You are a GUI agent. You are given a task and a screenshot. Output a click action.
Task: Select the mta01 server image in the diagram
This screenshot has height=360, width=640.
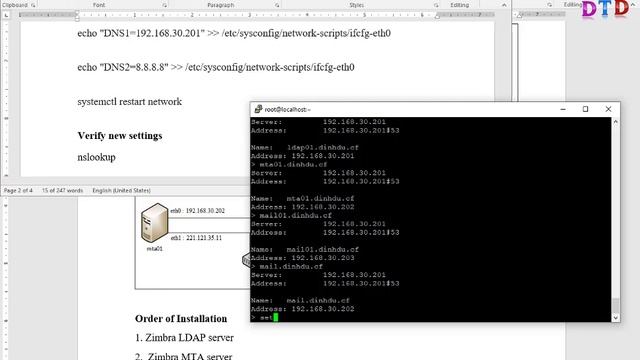click(x=154, y=223)
